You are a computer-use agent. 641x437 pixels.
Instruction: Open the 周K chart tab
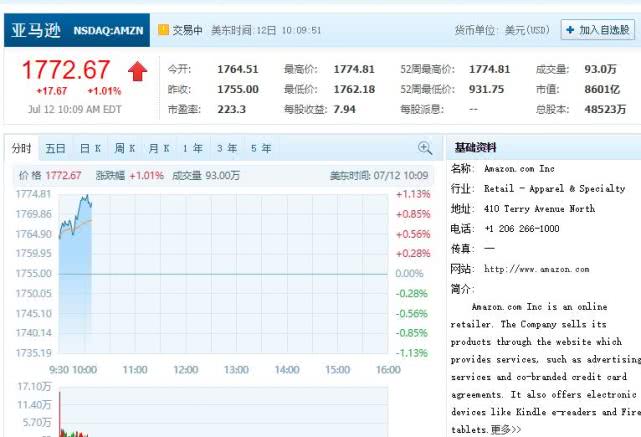pos(125,148)
